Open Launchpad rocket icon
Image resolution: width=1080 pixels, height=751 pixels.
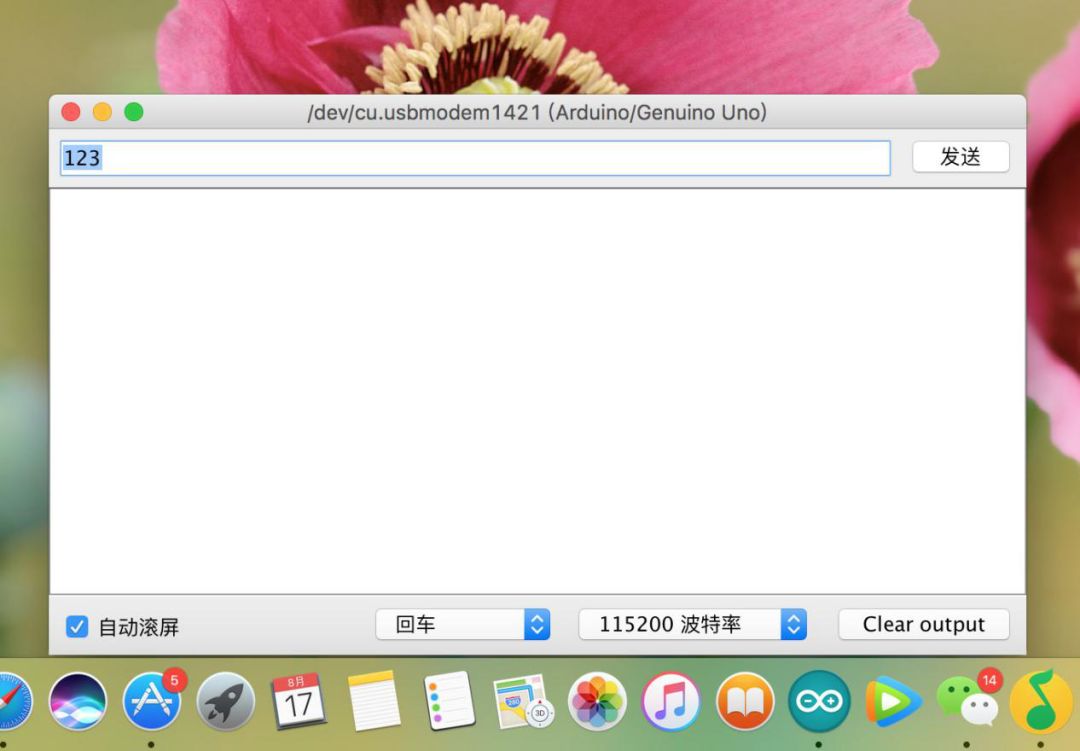pos(226,701)
